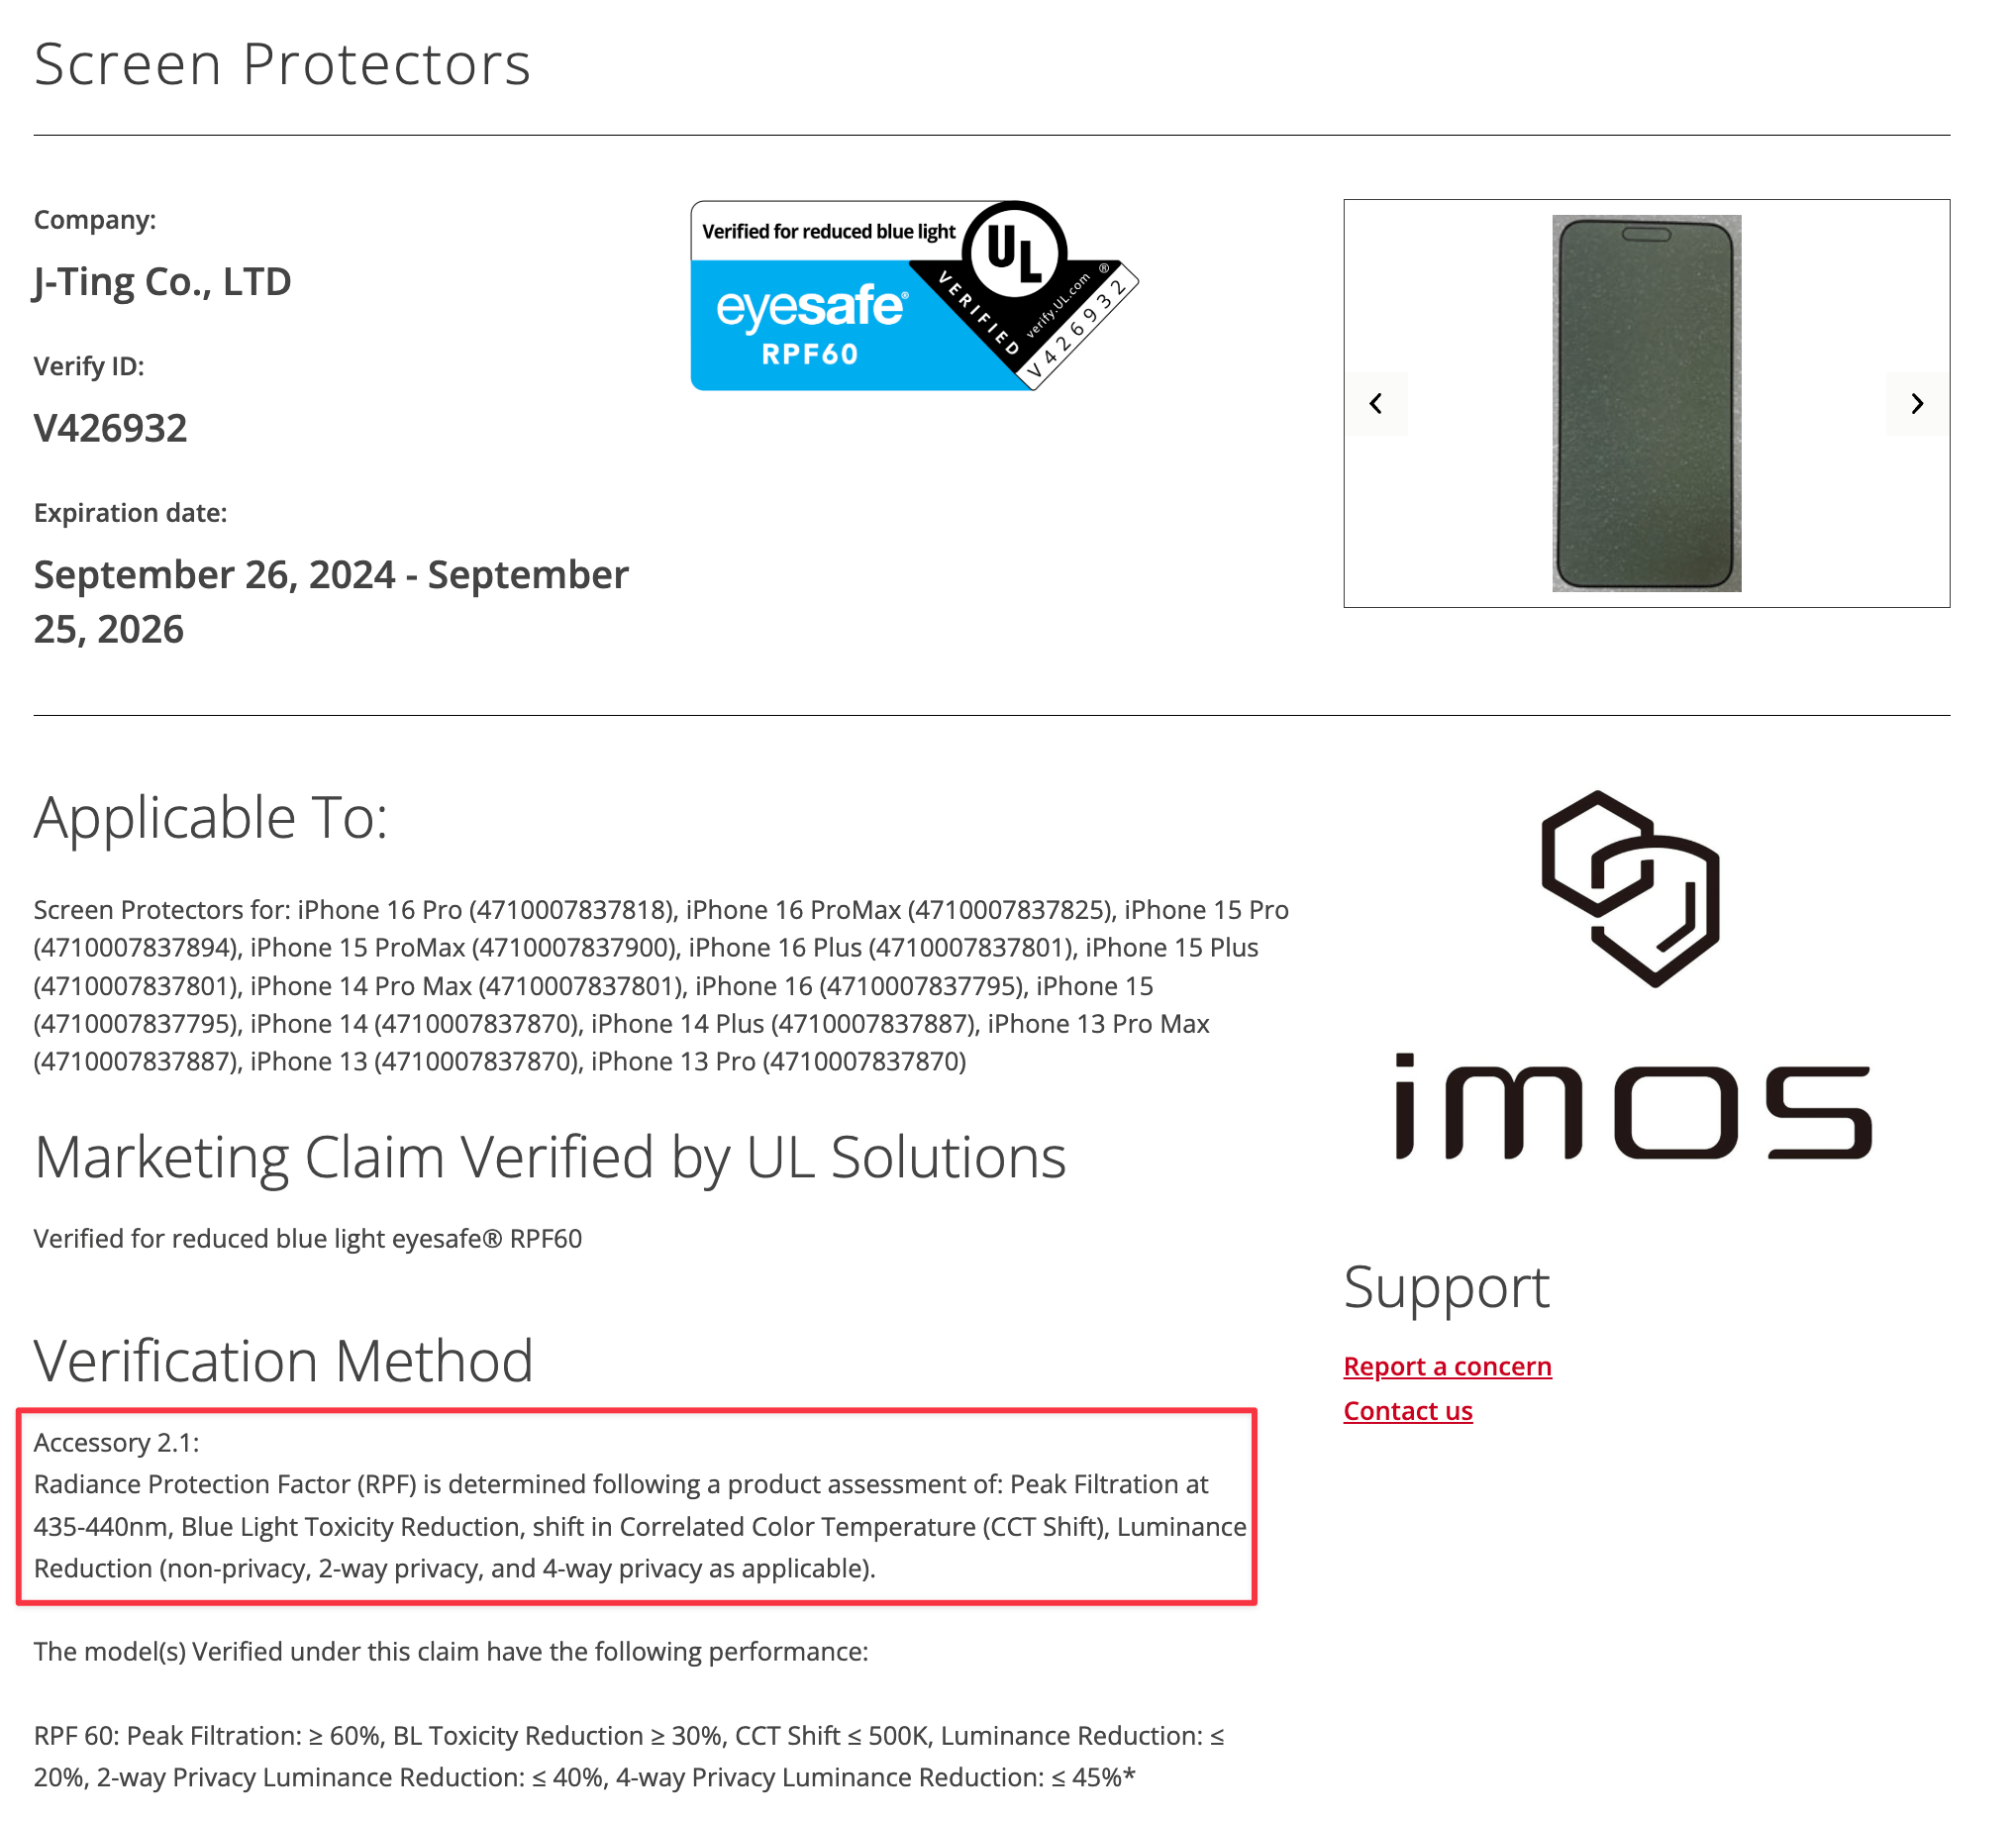2016x1822 pixels.
Task: Click the imos wordmark text logo
Action: point(1632,1106)
